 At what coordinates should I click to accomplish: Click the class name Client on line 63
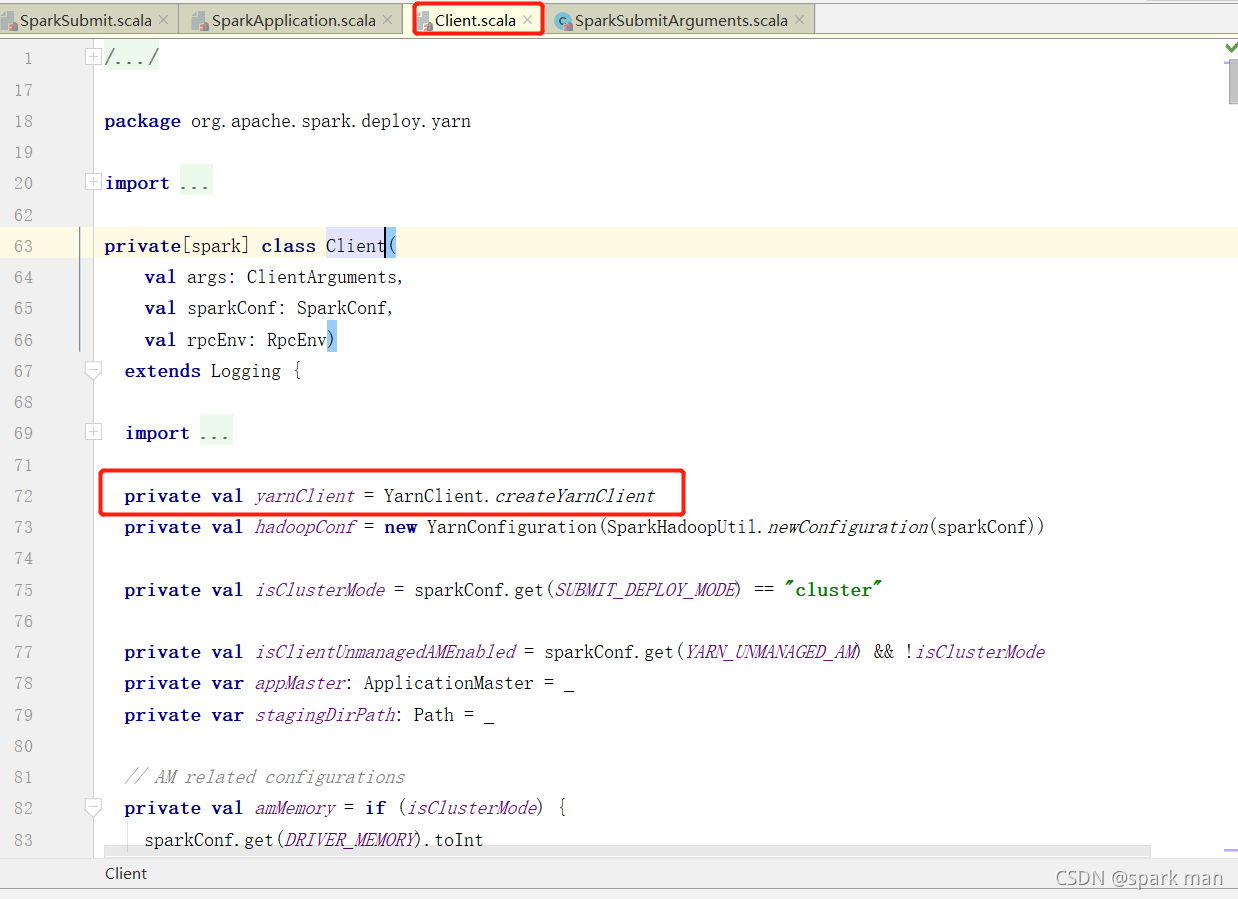point(355,246)
